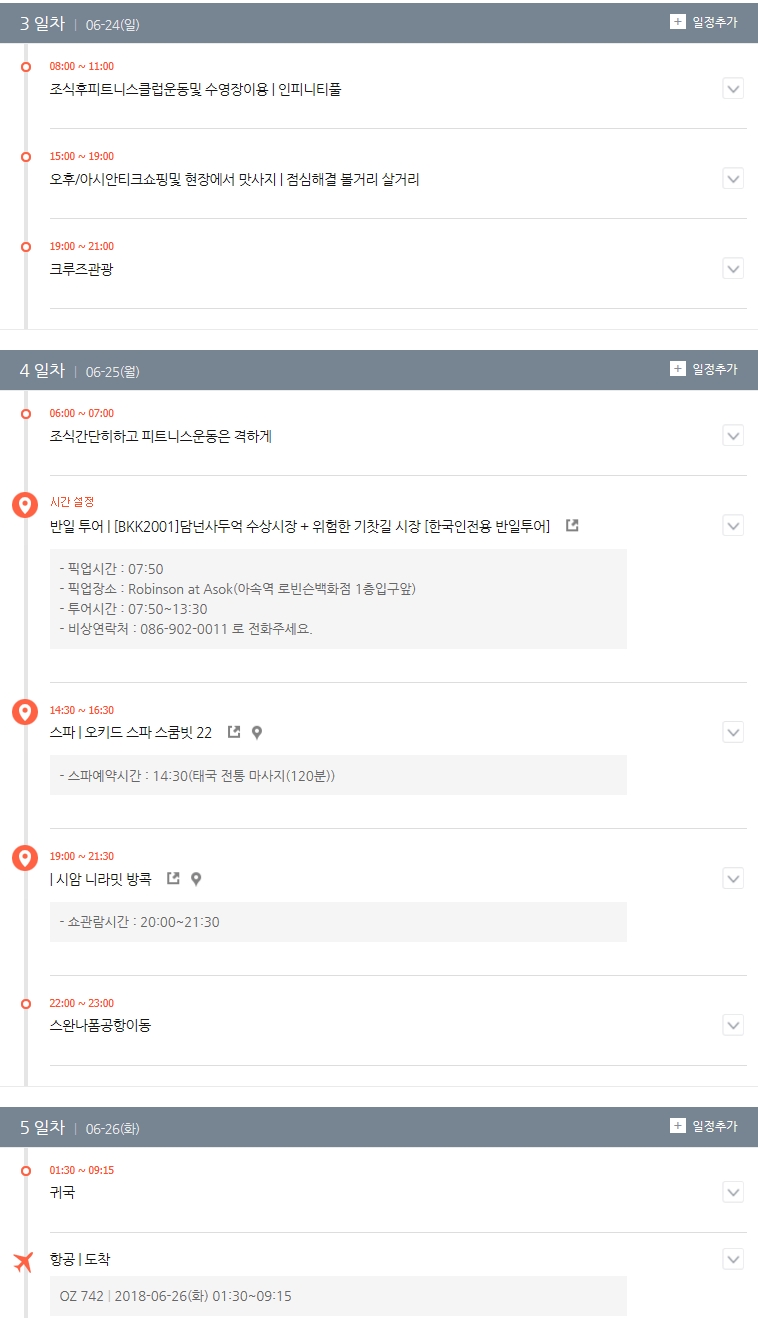Open external link icon next to 오키드 스파 스쿰빗 22
The width and height of the screenshot is (758, 1318).
click(234, 732)
